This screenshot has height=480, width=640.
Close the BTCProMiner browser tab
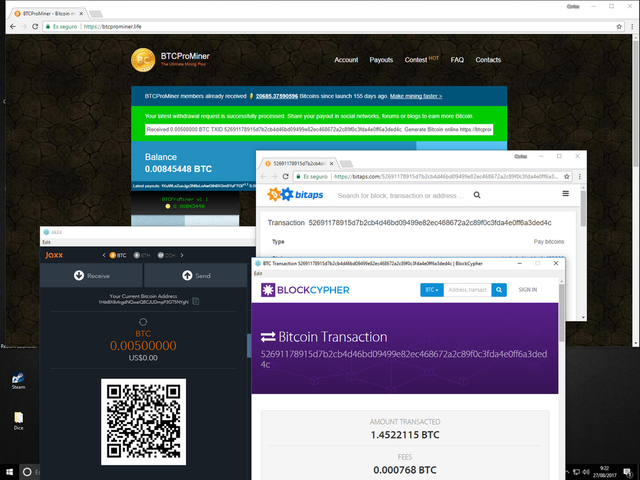click(81, 13)
